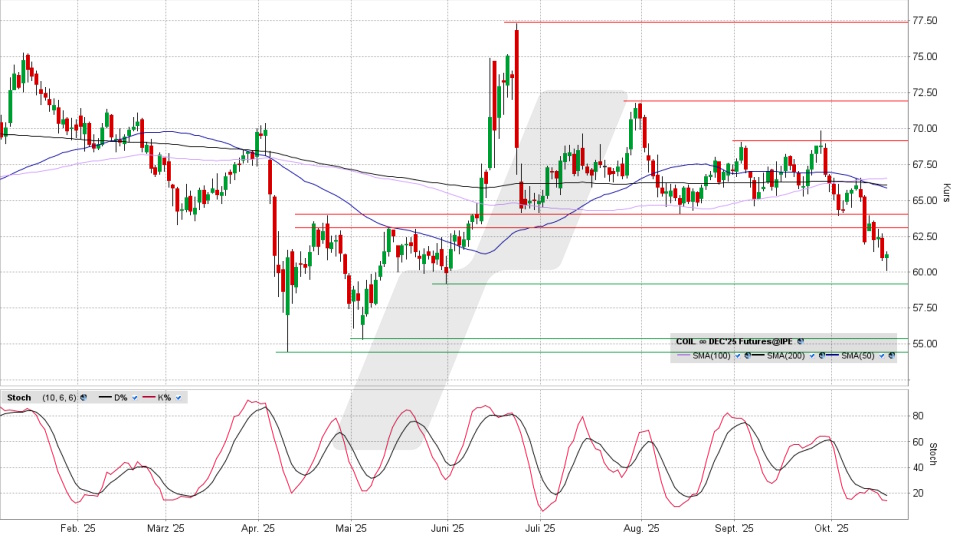Click the globe icon beside Stoch (10, 6, 6)

click(x=83, y=397)
